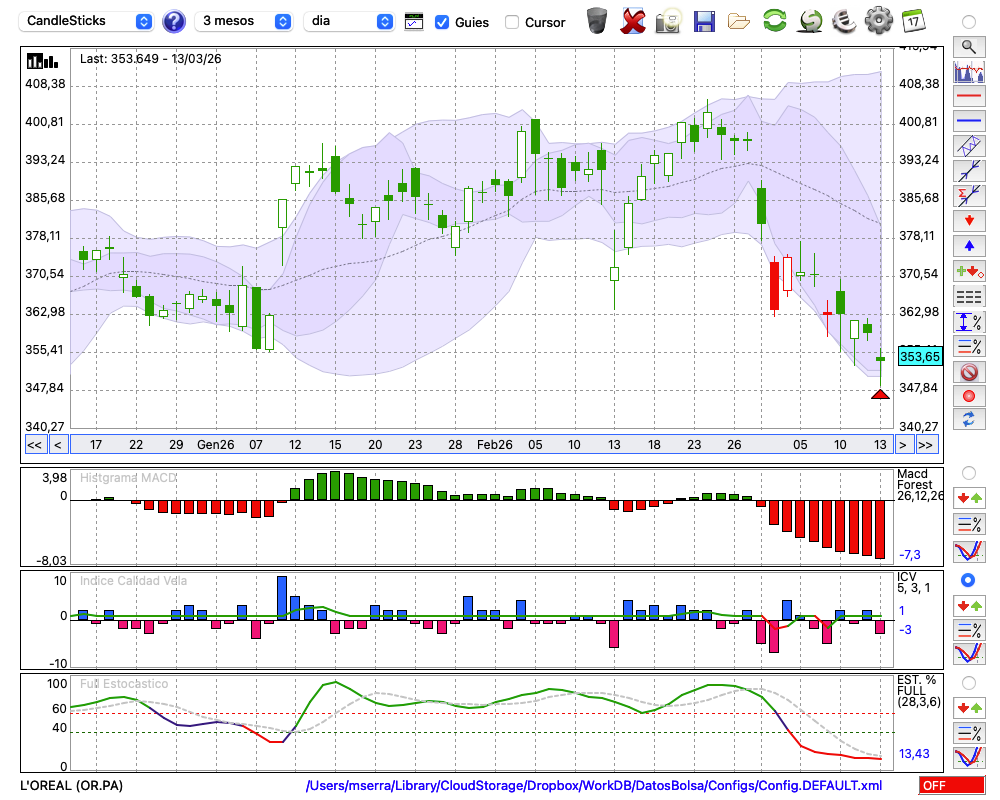Open the 3 mesos period dropdown
1000x800 pixels.
click(x=245, y=21)
